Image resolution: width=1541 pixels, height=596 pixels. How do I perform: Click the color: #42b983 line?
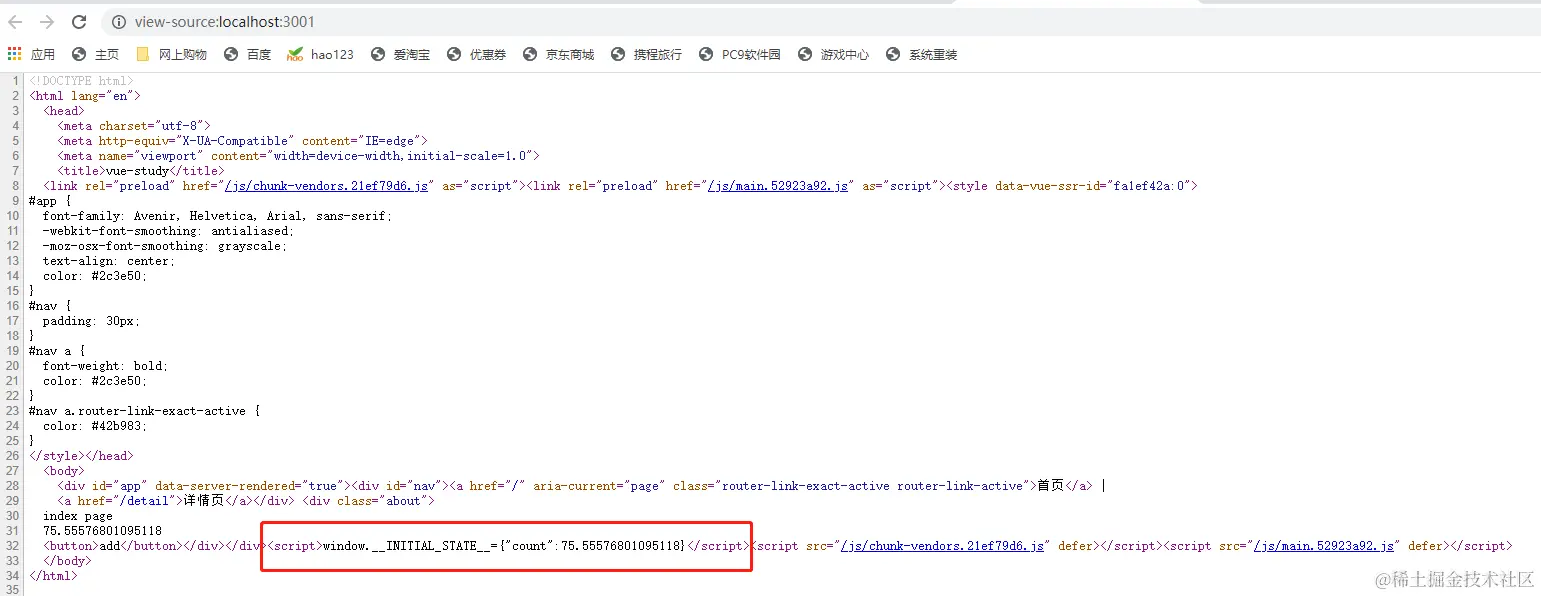[x=95, y=426]
